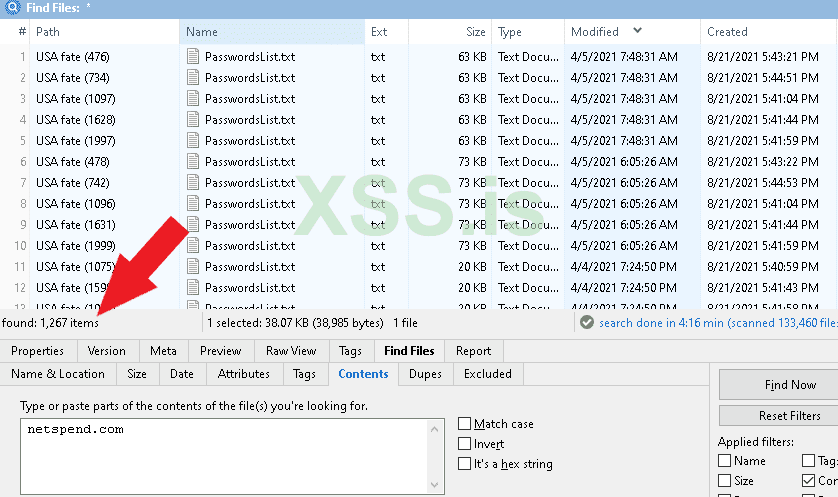Image resolution: width=838 pixels, height=497 pixels.
Task: Toggle the Size applied filter checkbox
Action: point(724,480)
